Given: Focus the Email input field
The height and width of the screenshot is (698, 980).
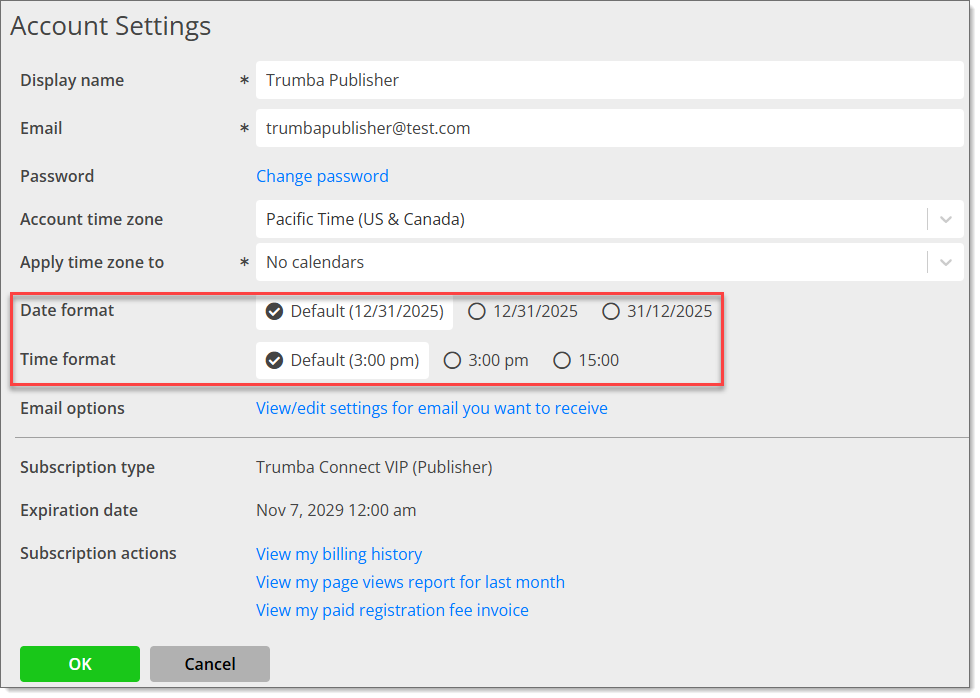Looking at the screenshot, I should 609,128.
